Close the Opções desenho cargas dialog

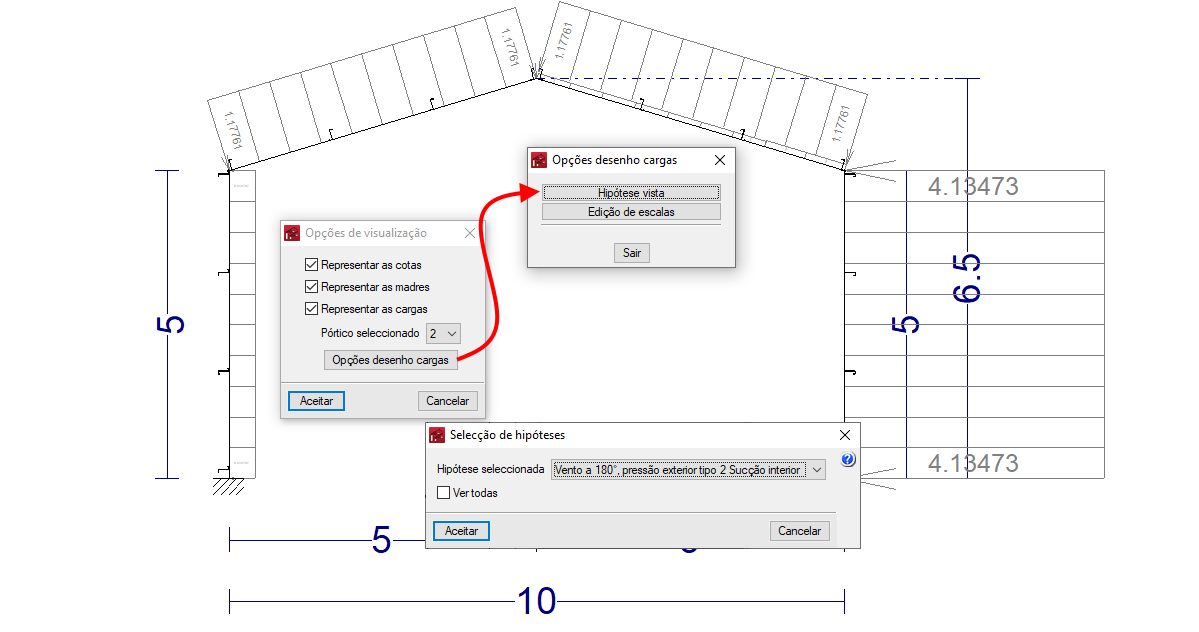(719, 160)
